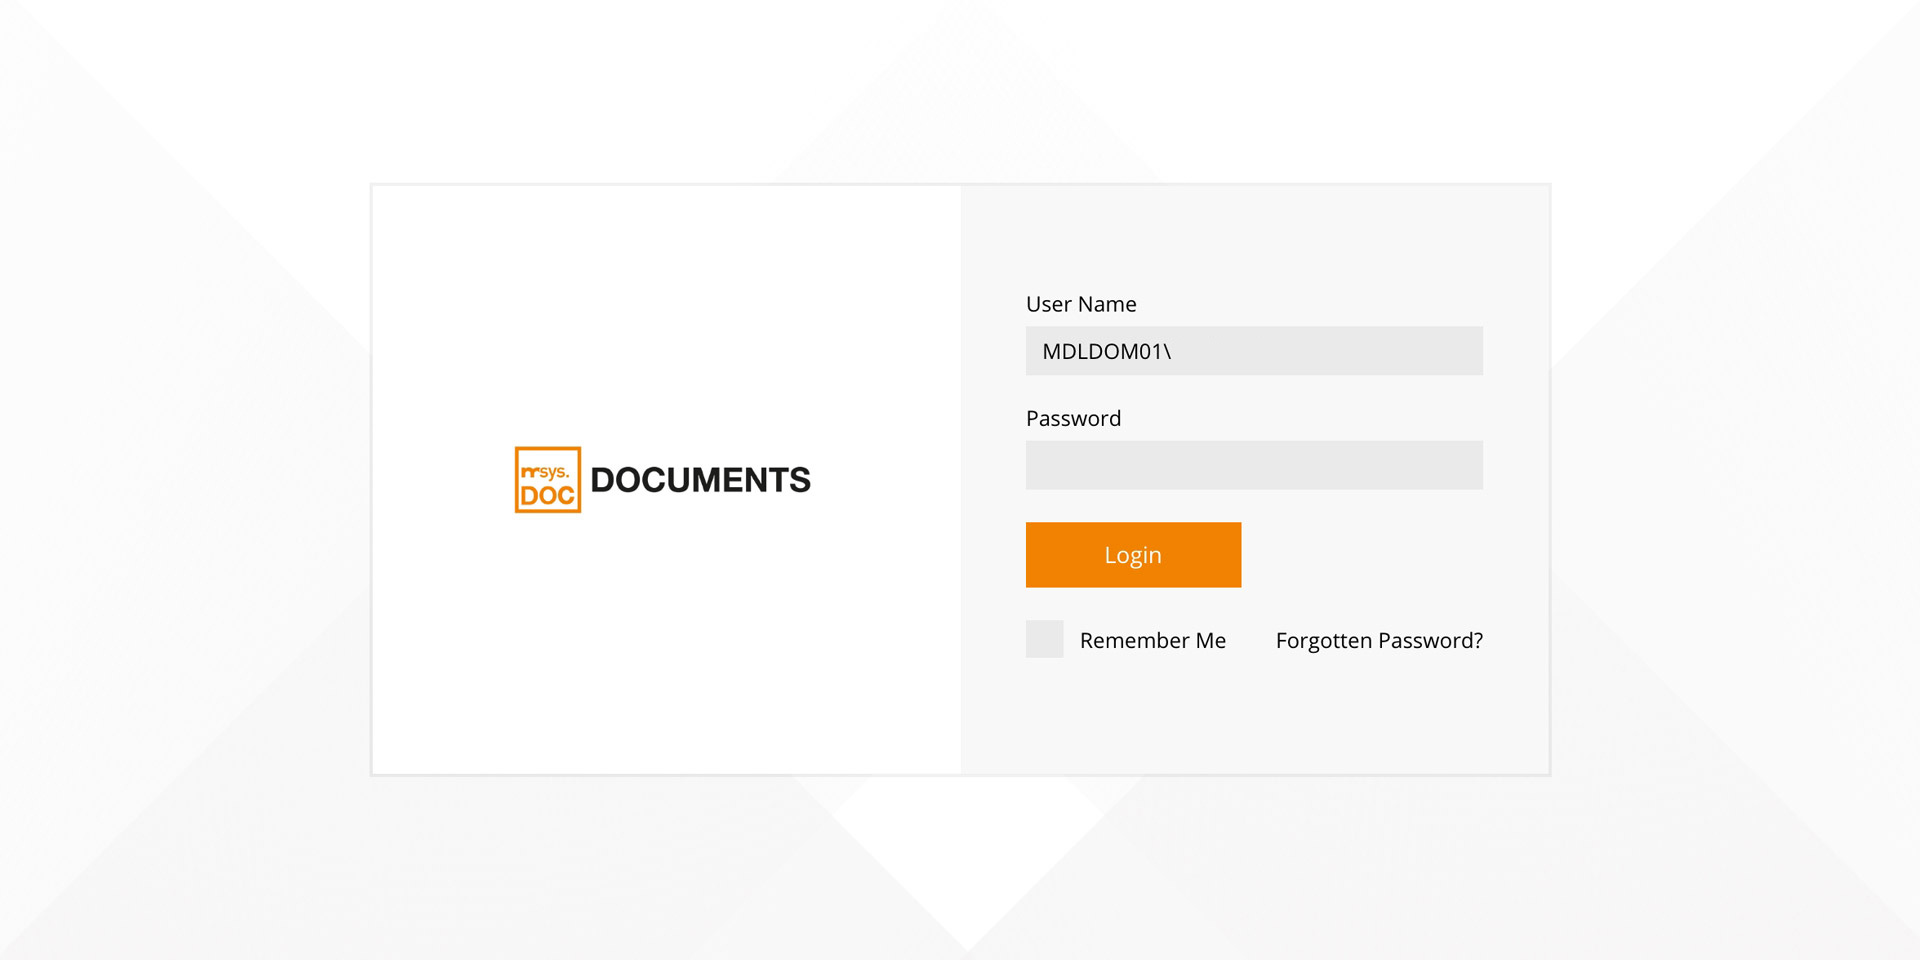Click the Password label above the field
Image resolution: width=1920 pixels, height=960 pixels.
pos(1073,418)
